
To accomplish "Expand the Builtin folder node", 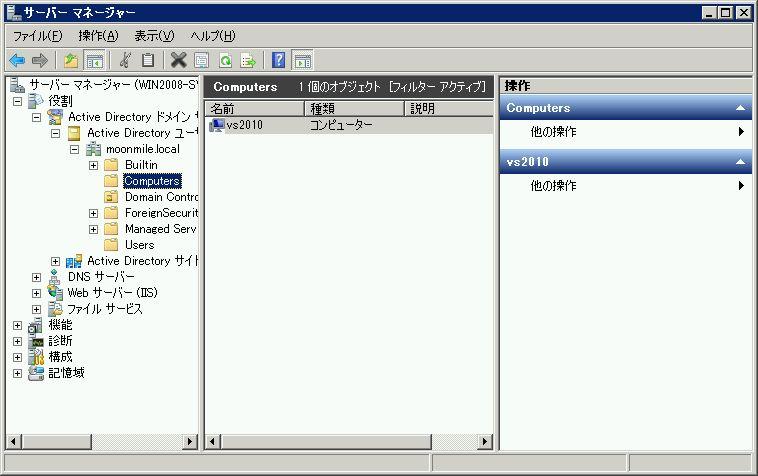I will 94,165.
